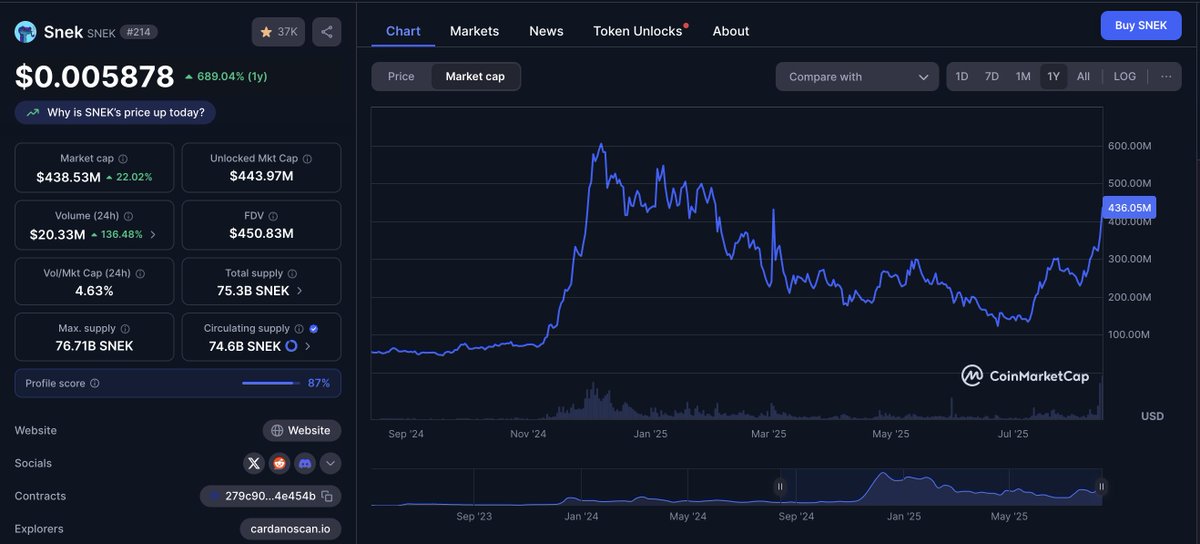Open the Chart tab

pos(403,31)
